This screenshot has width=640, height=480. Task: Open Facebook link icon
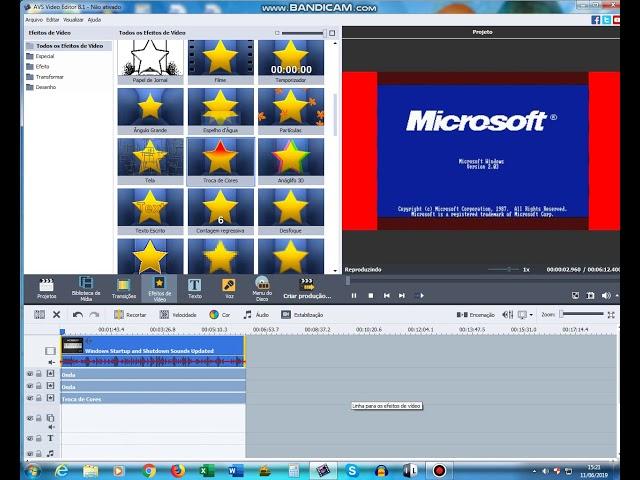click(x=596, y=20)
